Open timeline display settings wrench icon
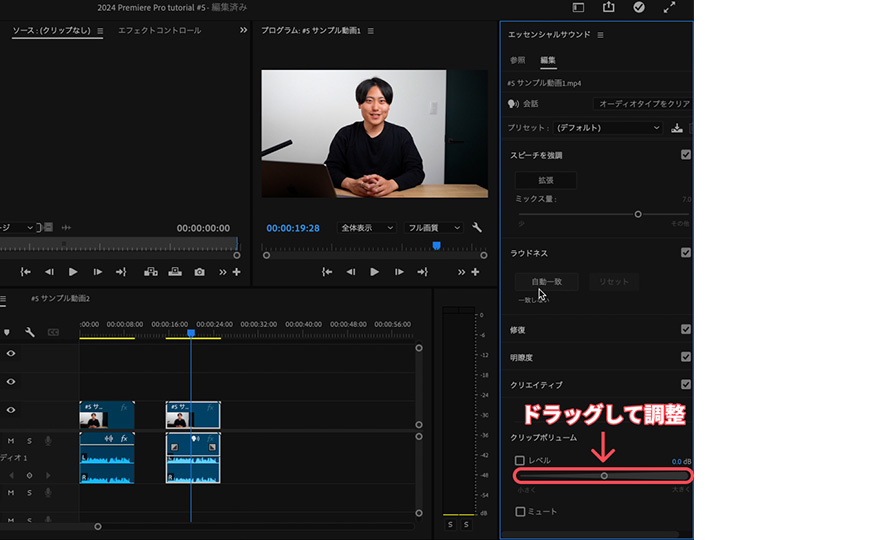 click(30, 332)
